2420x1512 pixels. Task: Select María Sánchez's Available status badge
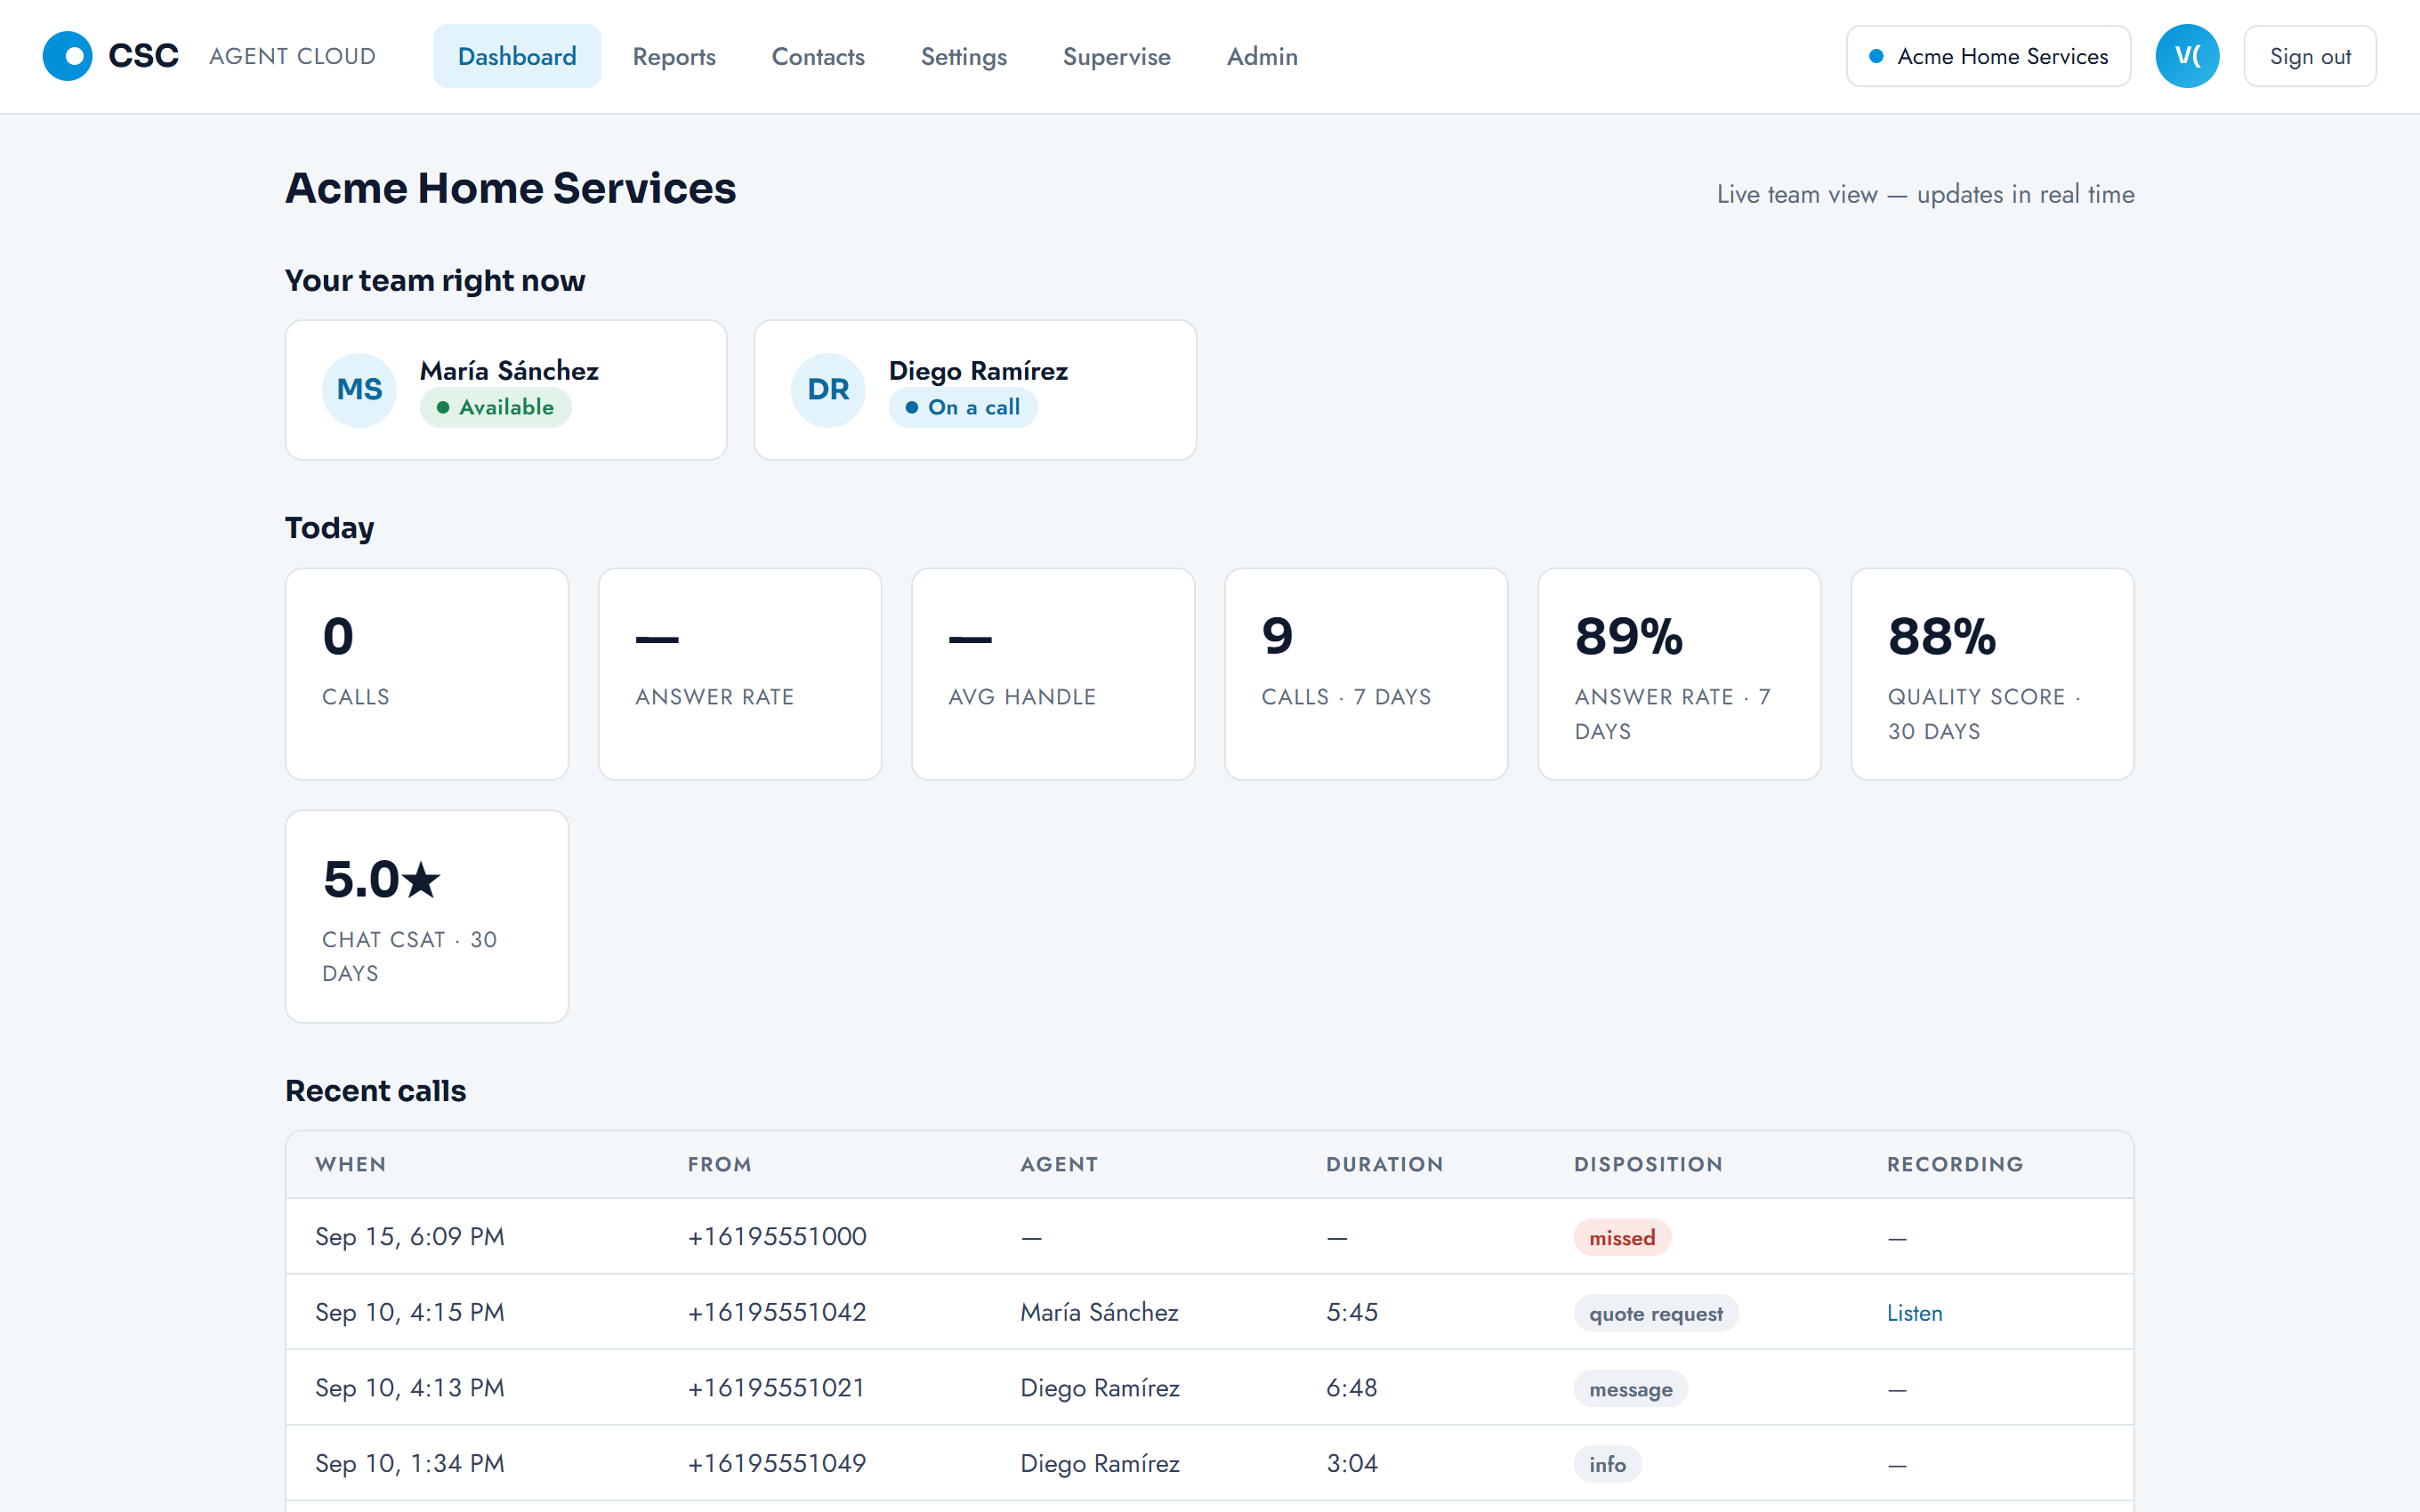pyautogui.click(x=496, y=407)
